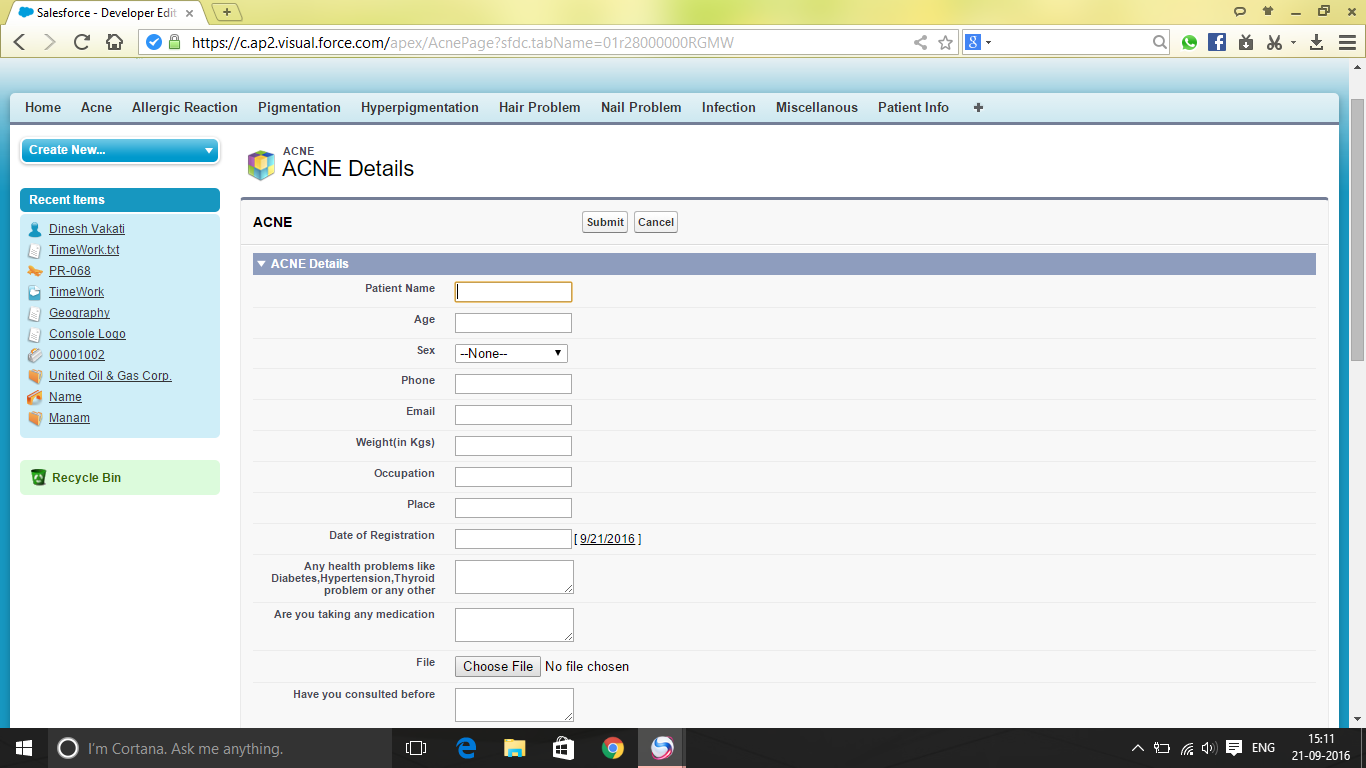Open the Console Logo recent item

87,334
